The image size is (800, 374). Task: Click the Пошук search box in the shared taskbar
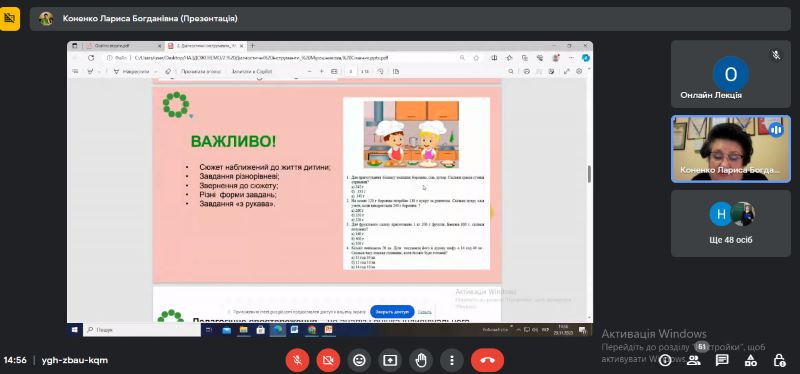pyautogui.click(x=141, y=330)
